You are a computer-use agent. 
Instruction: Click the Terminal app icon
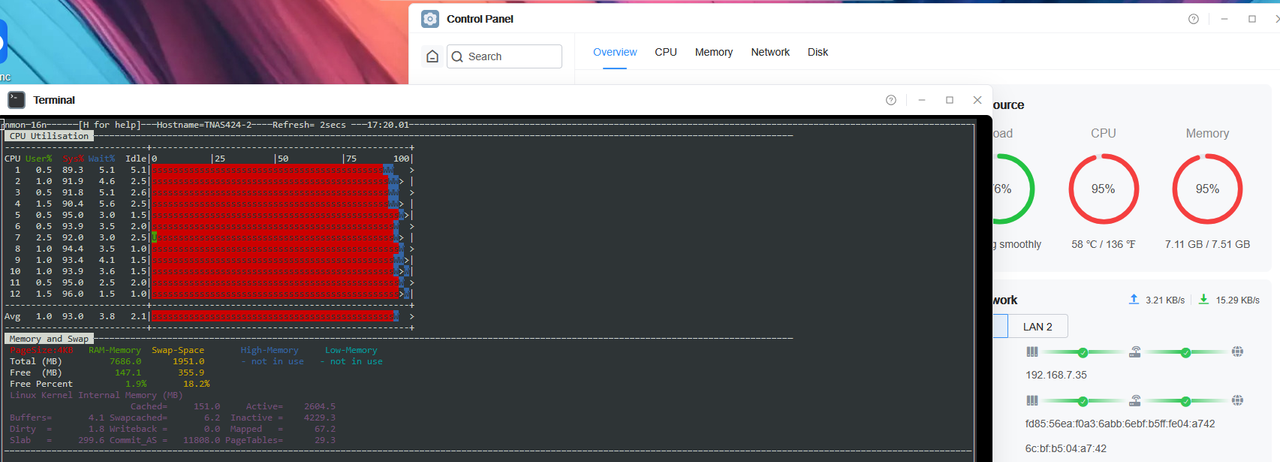pos(17,100)
